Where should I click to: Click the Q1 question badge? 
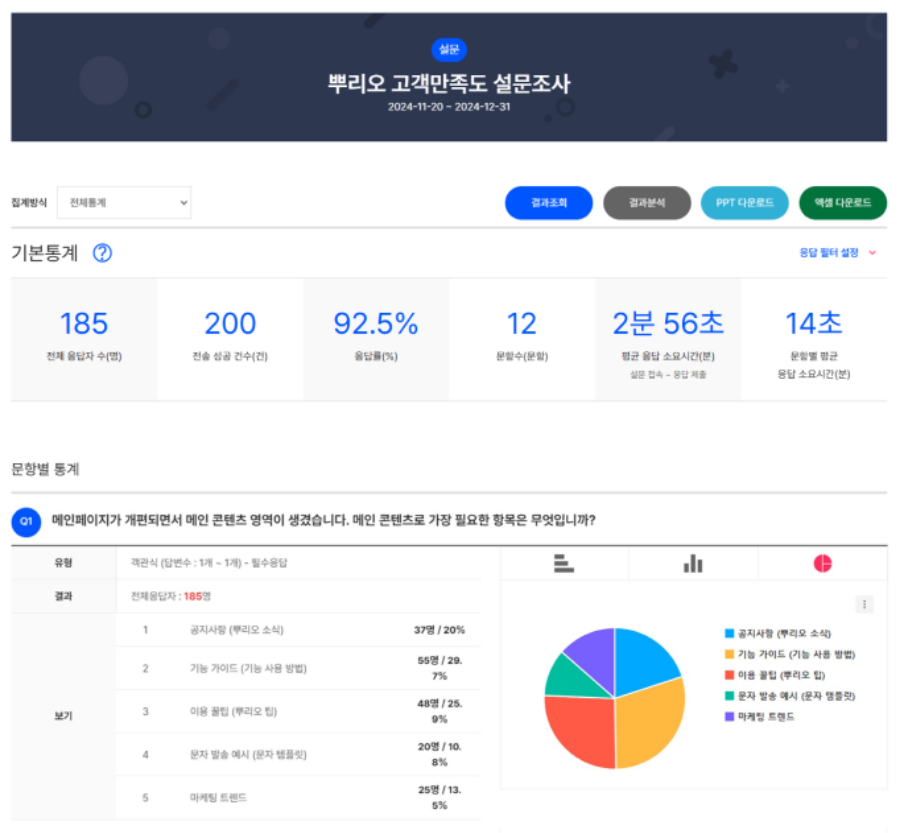(26, 521)
